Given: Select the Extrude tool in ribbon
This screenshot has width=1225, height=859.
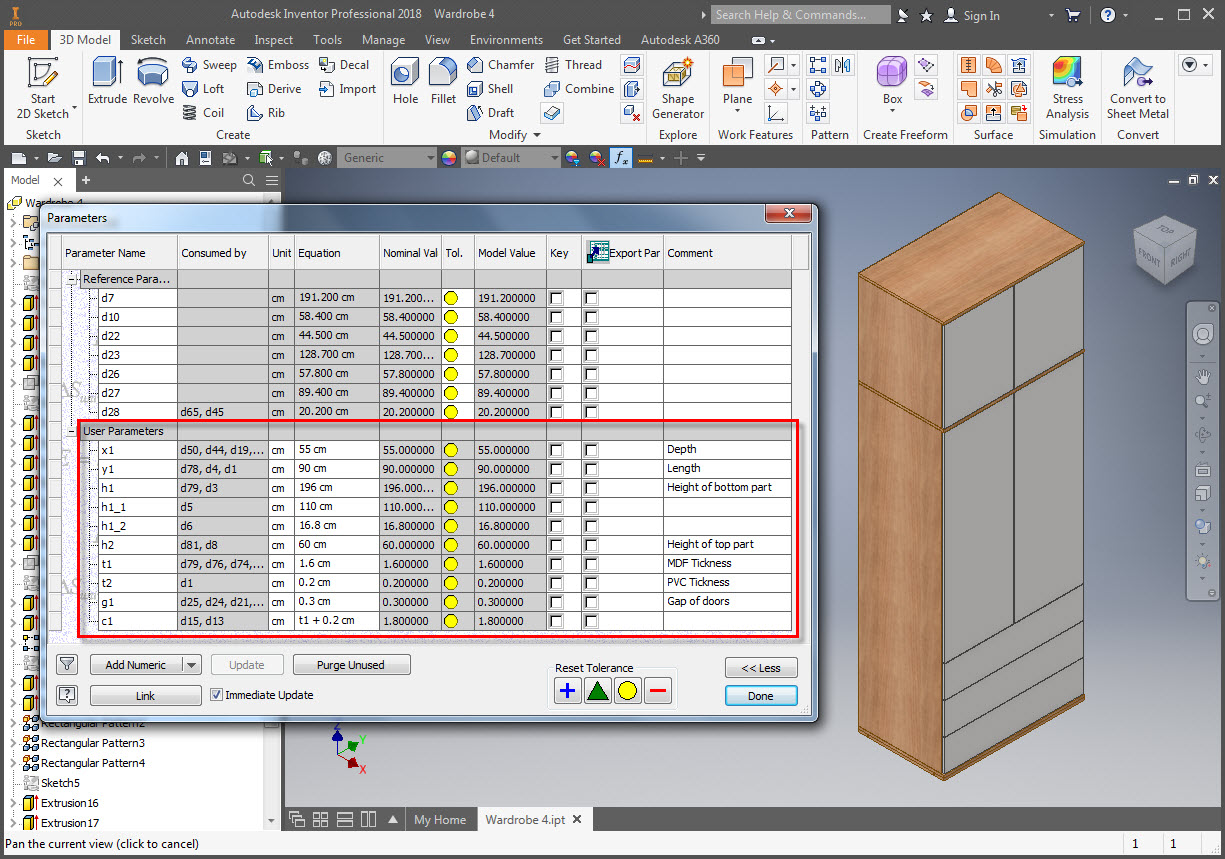Looking at the screenshot, I should point(107,80).
